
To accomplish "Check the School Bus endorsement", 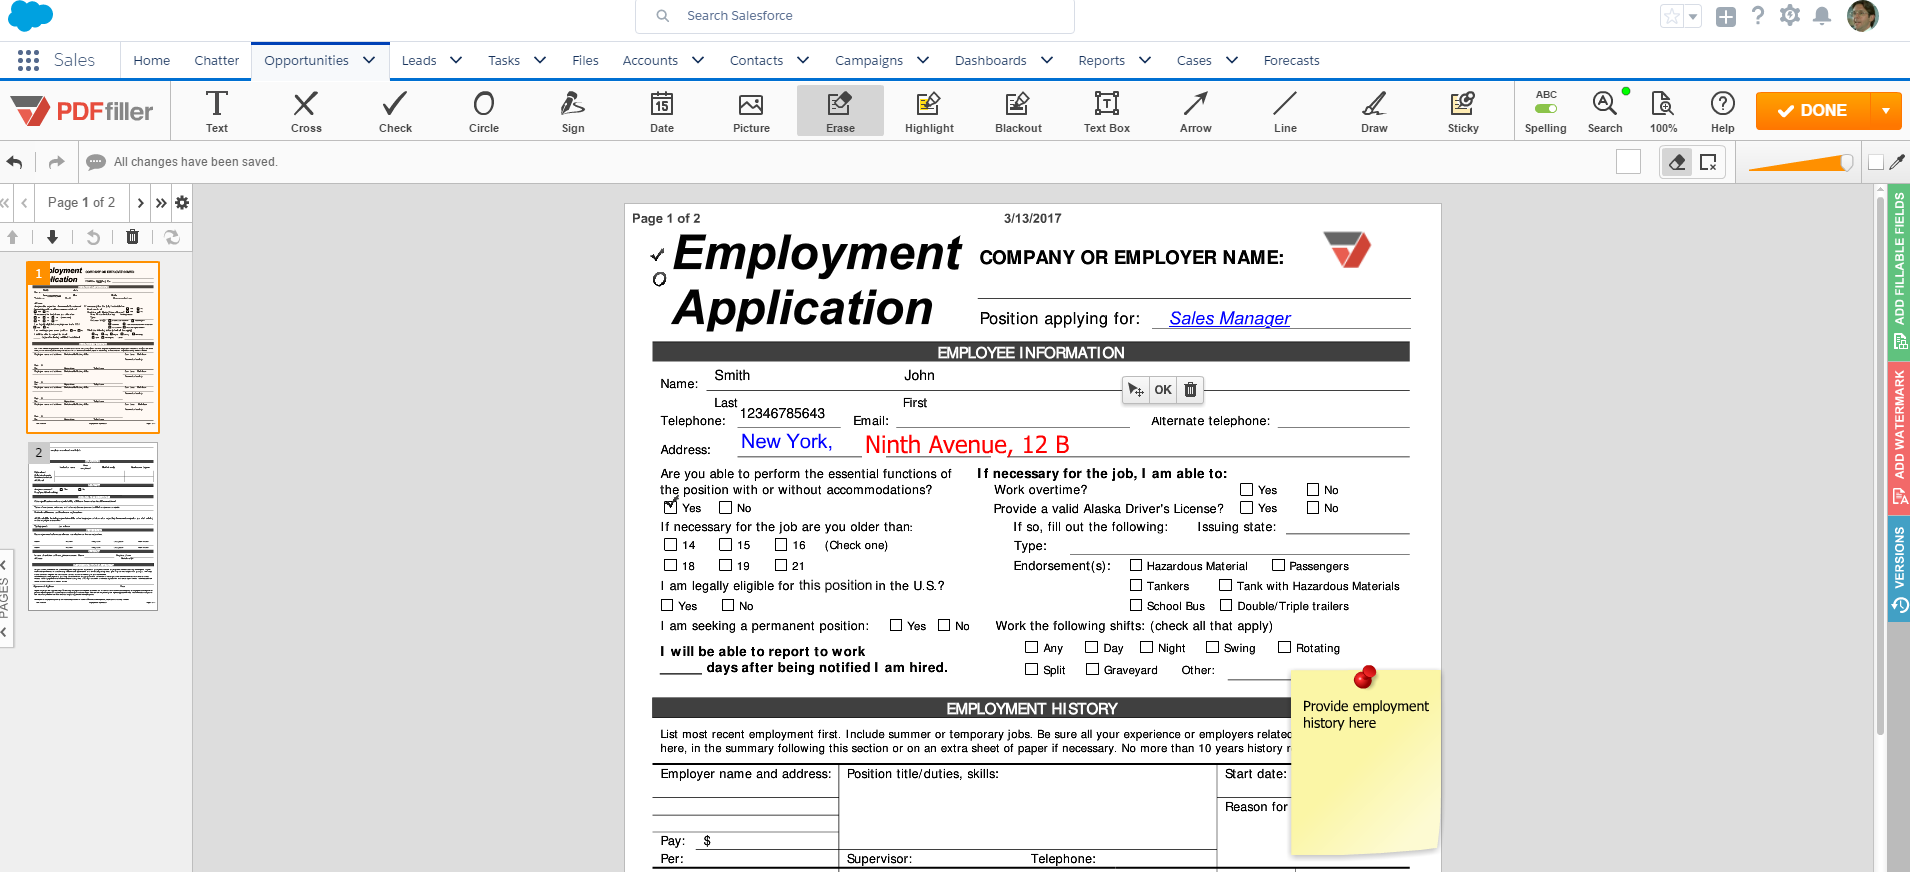I will pos(1136,605).
